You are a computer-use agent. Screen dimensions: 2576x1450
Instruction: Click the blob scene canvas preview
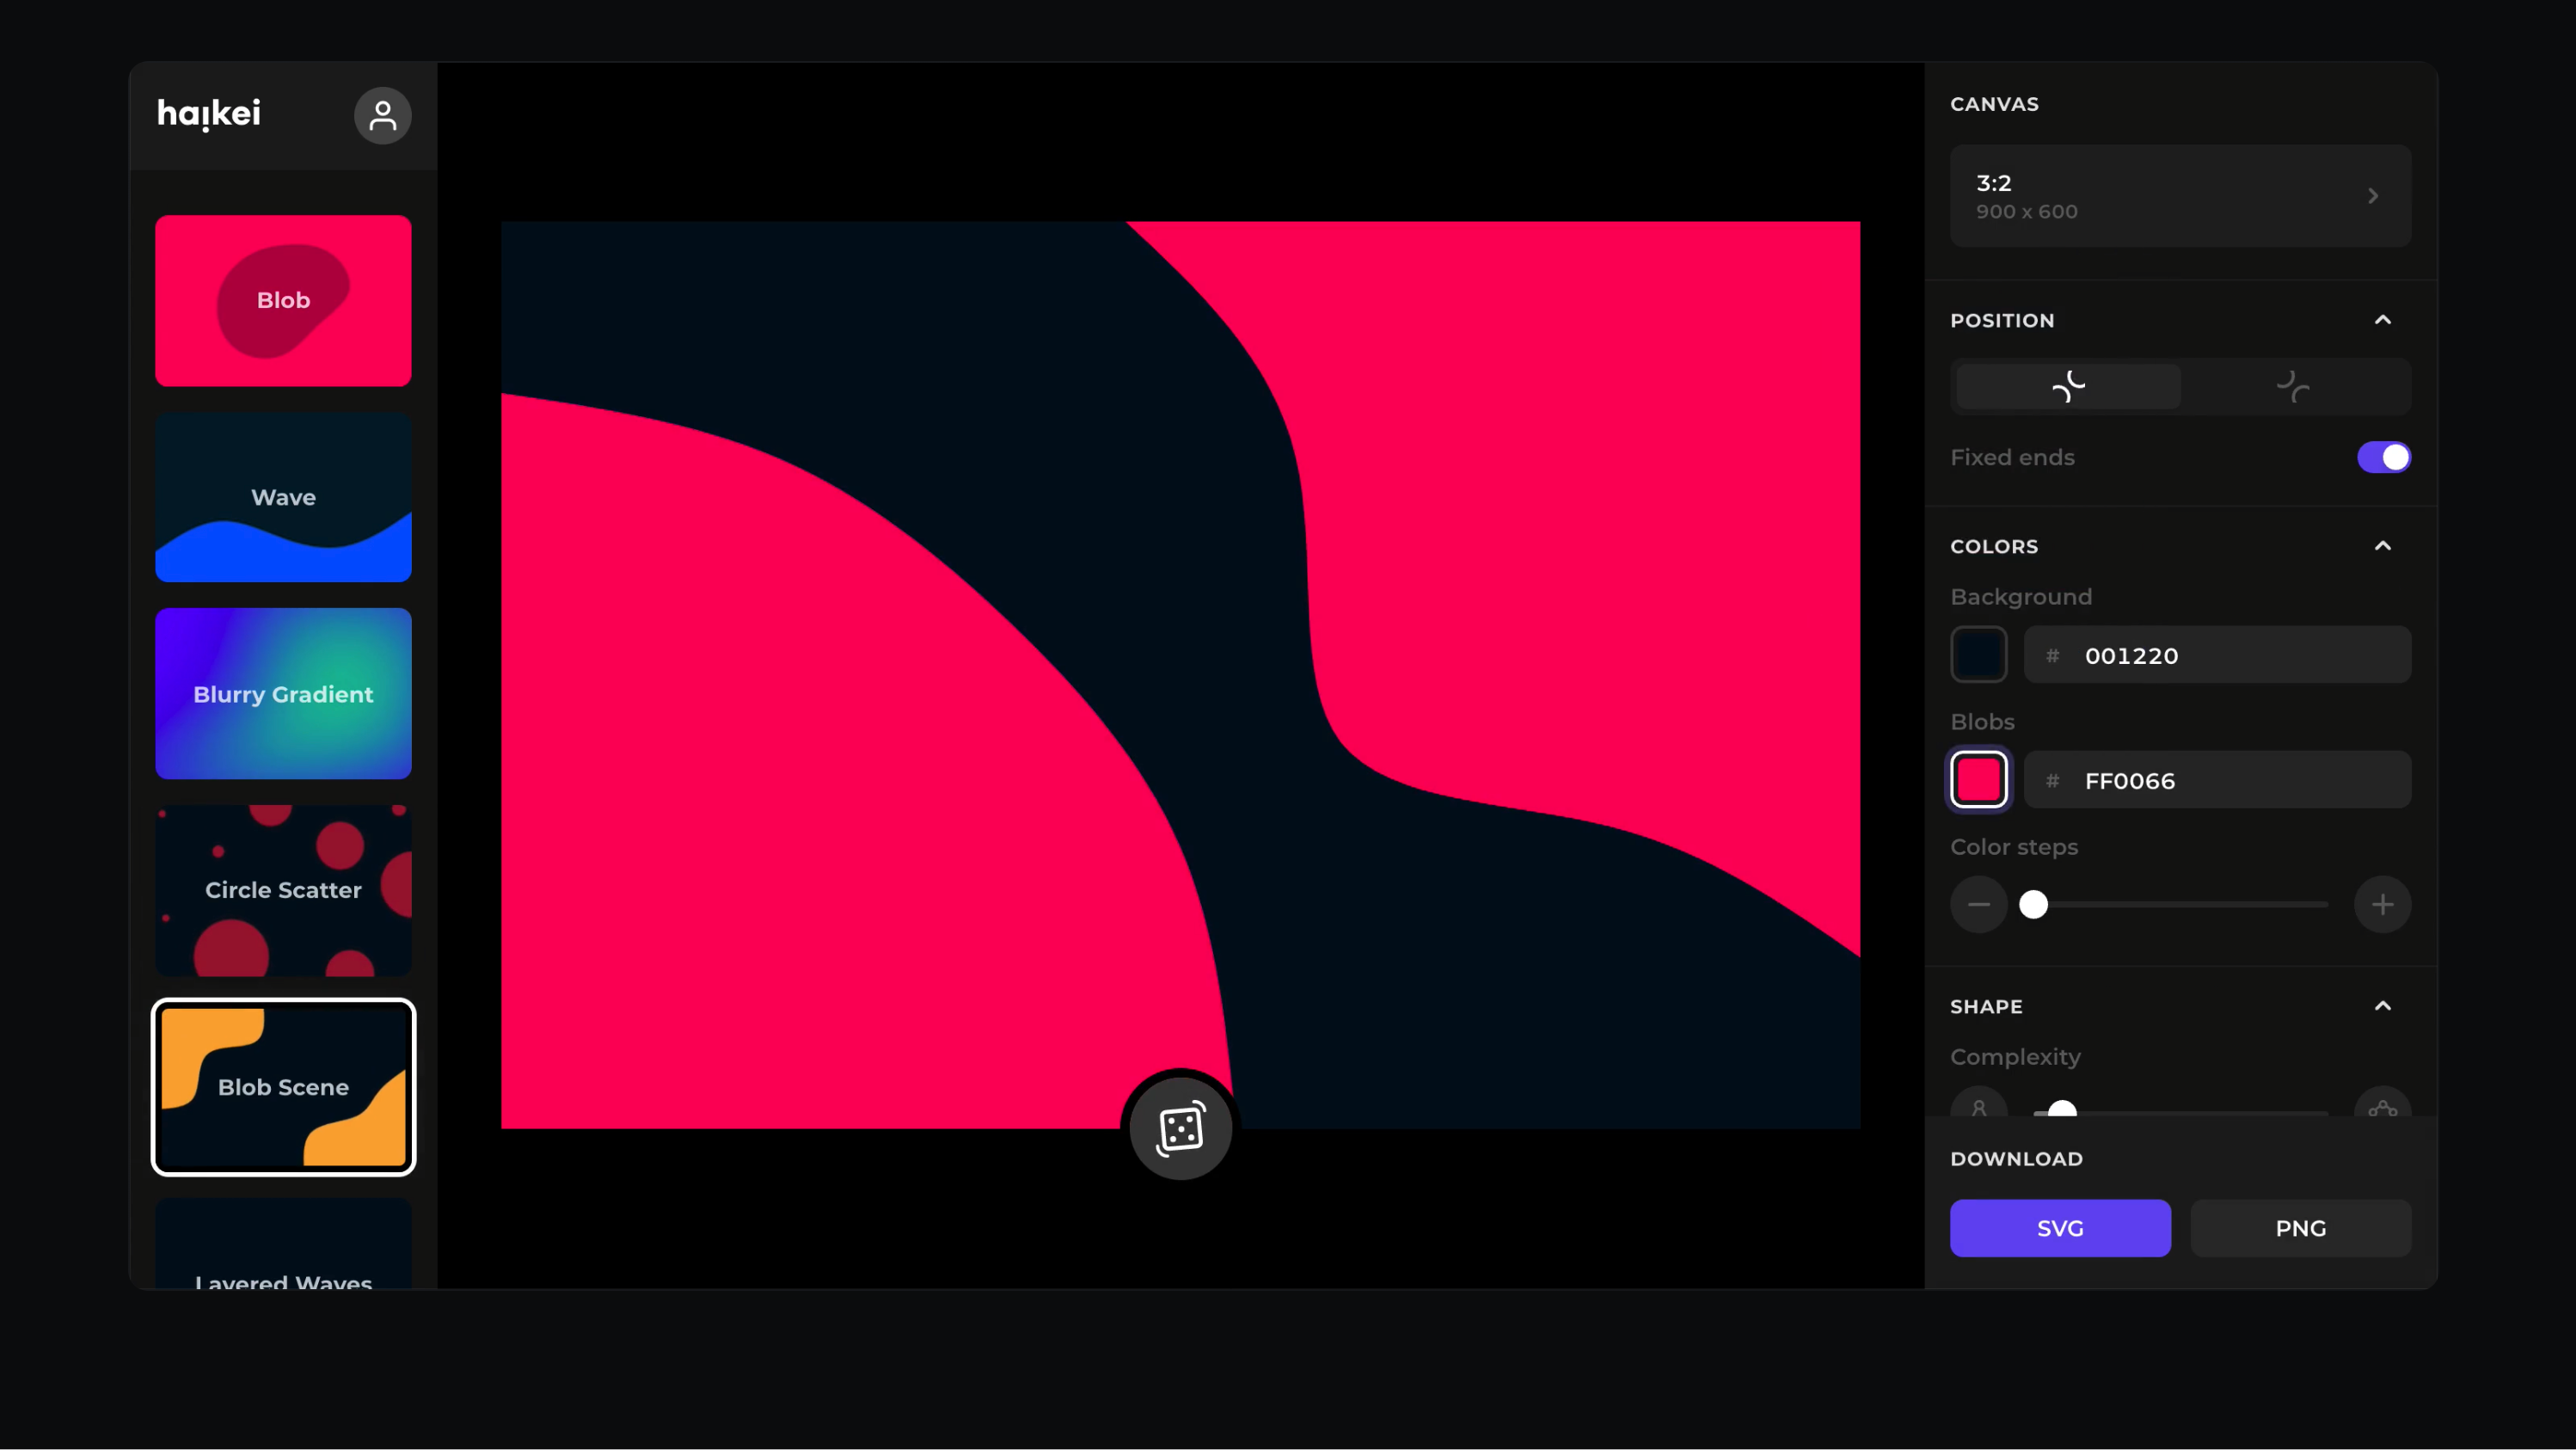pos(1180,675)
